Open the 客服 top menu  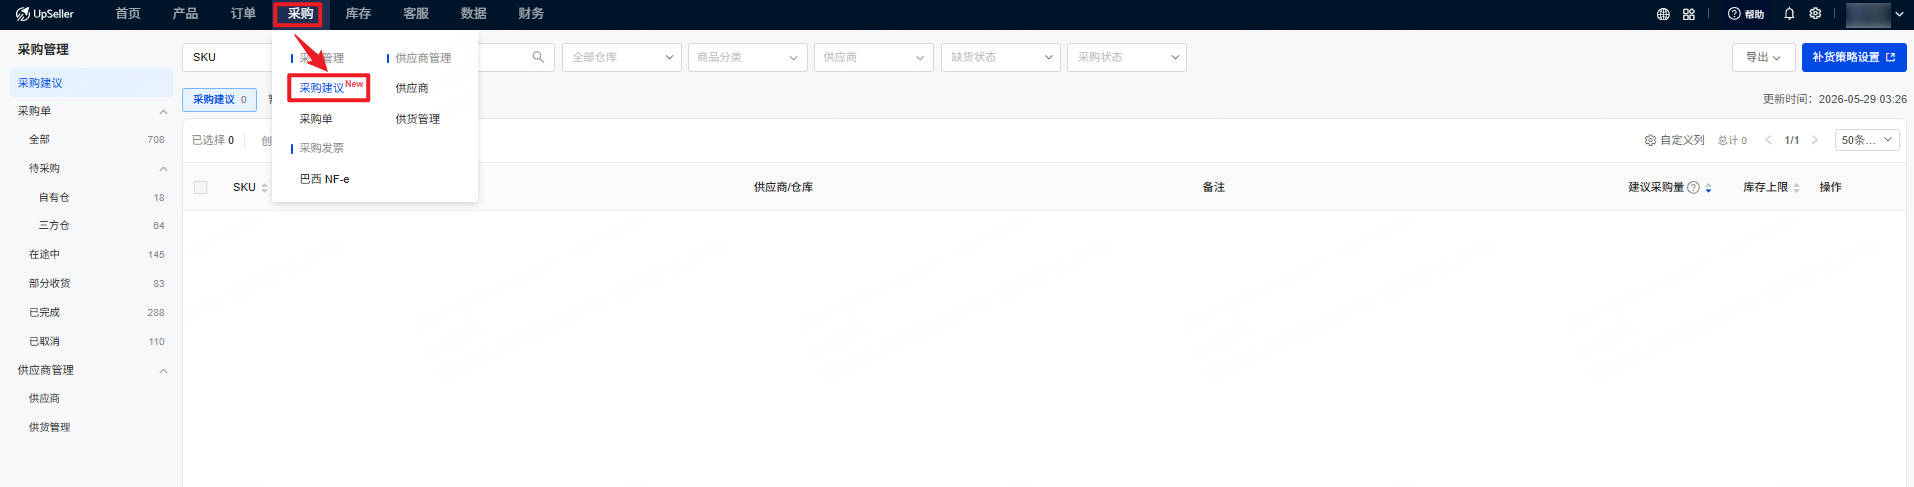click(x=416, y=14)
